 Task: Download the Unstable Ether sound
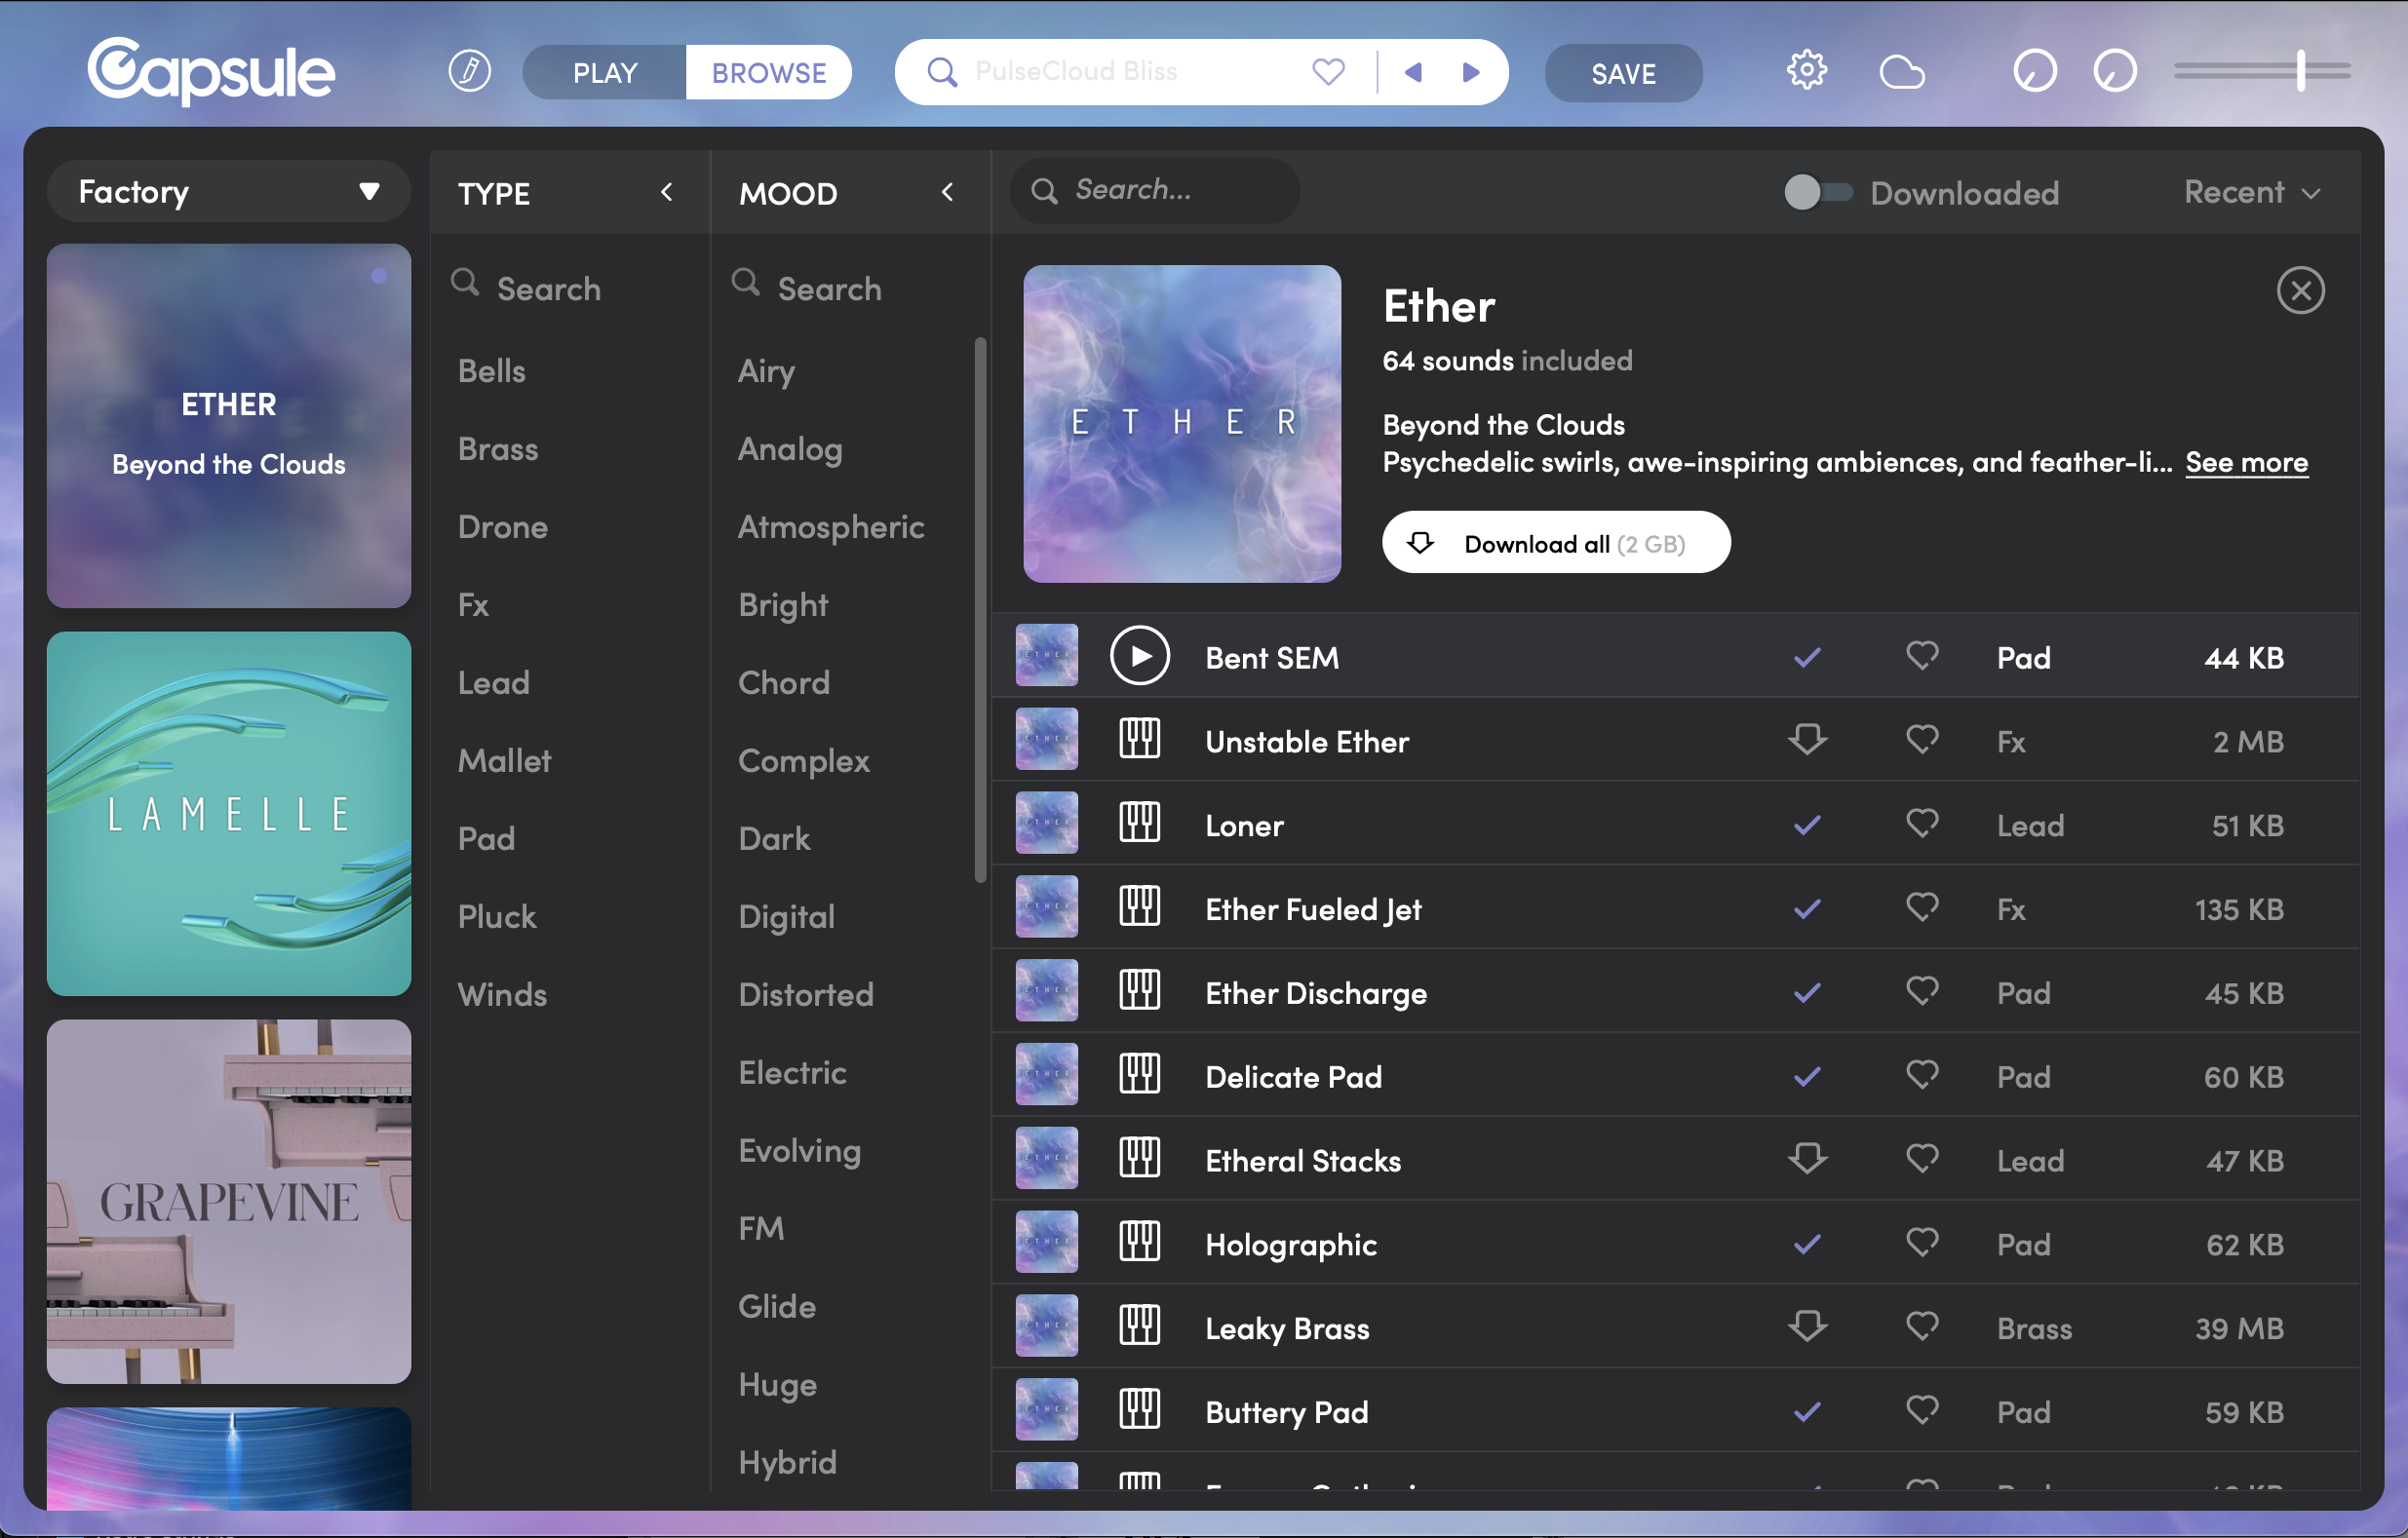[x=1806, y=741]
